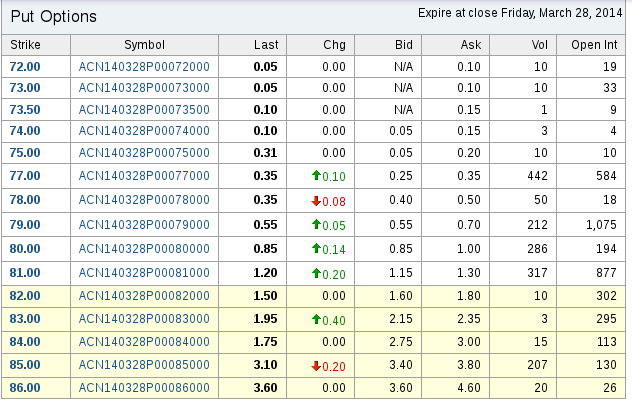
Task: Click symbol ACN140328P00072000
Action: tap(144, 66)
